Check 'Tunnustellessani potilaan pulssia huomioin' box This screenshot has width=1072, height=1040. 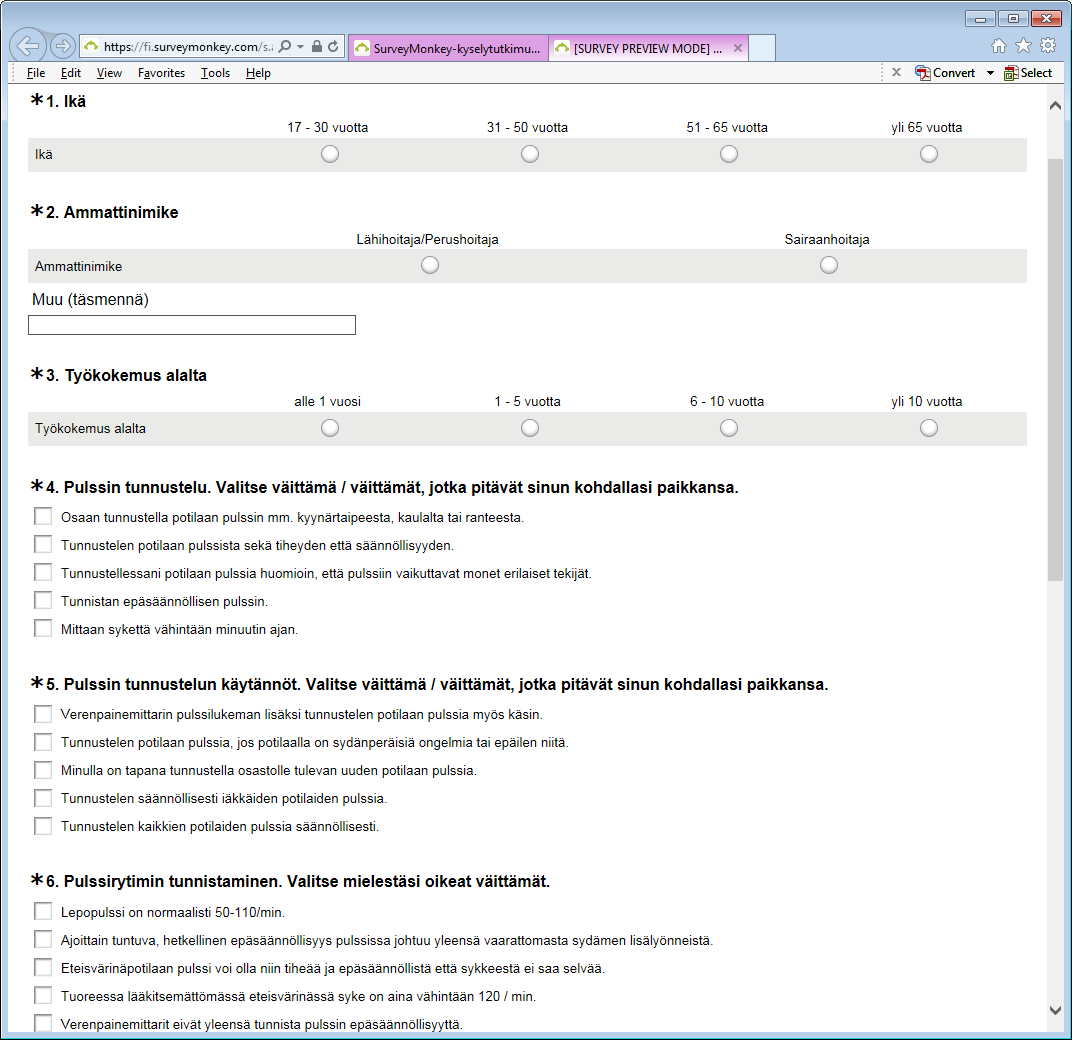pos(43,572)
